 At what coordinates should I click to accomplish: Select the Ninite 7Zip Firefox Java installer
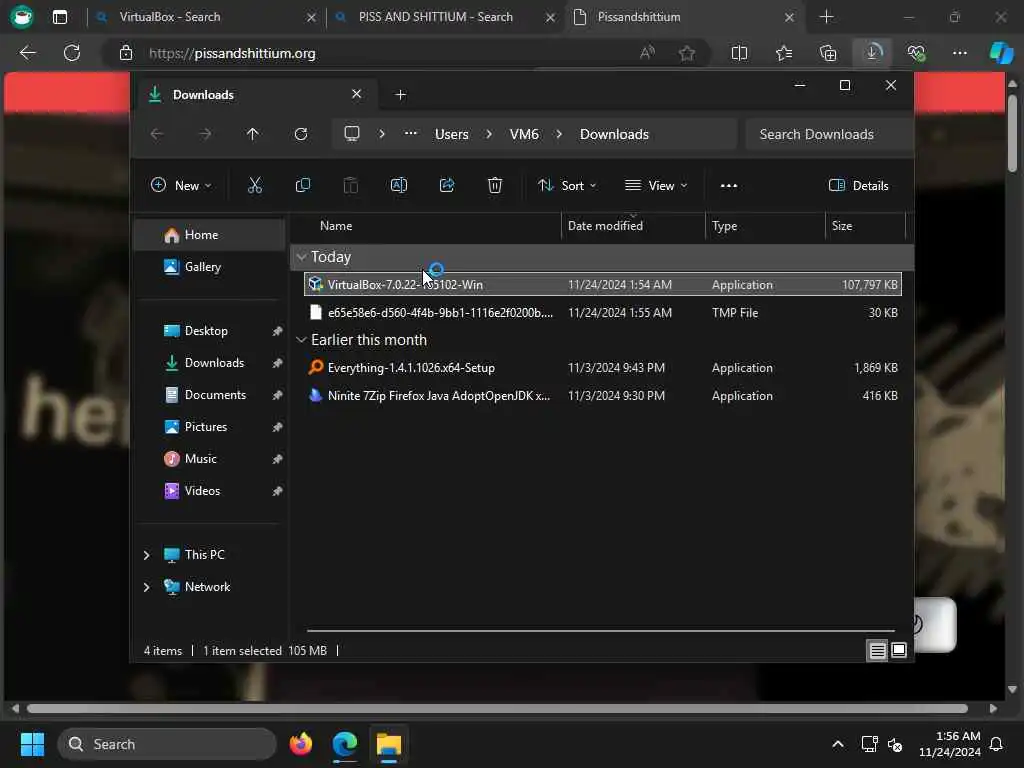(x=603, y=396)
